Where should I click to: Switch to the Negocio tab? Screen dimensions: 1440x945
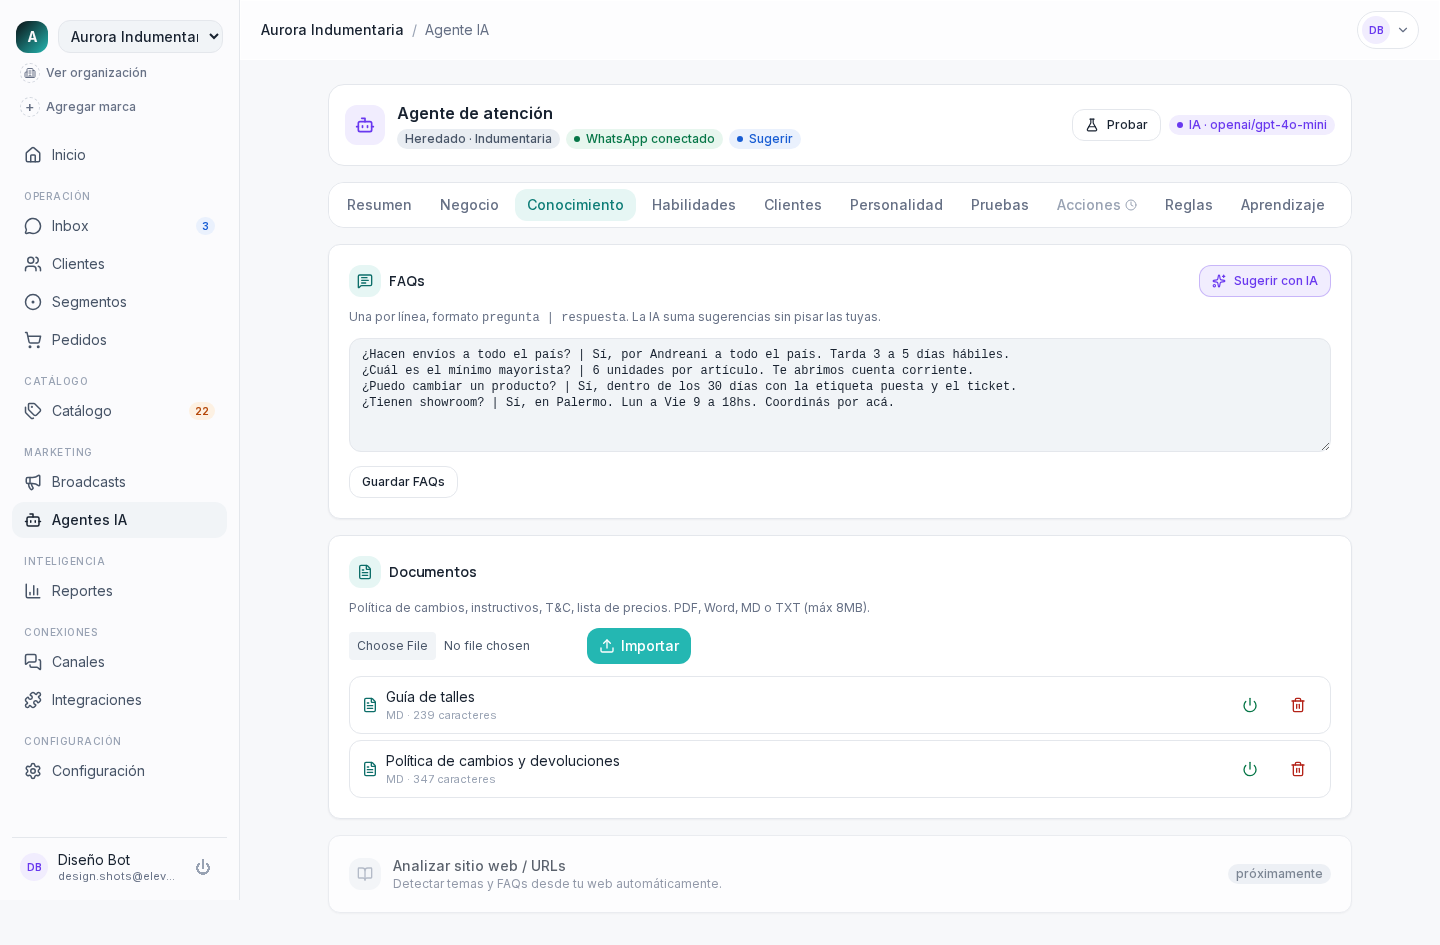469,205
